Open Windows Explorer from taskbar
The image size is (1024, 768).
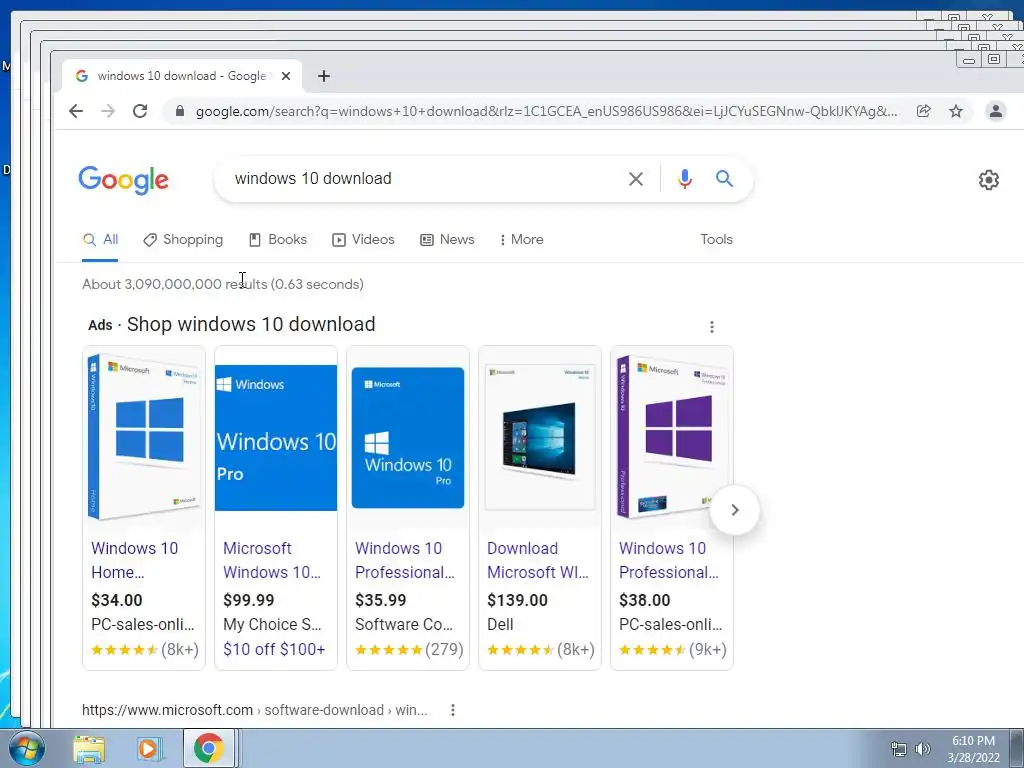pyautogui.click(x=89, y=749)
